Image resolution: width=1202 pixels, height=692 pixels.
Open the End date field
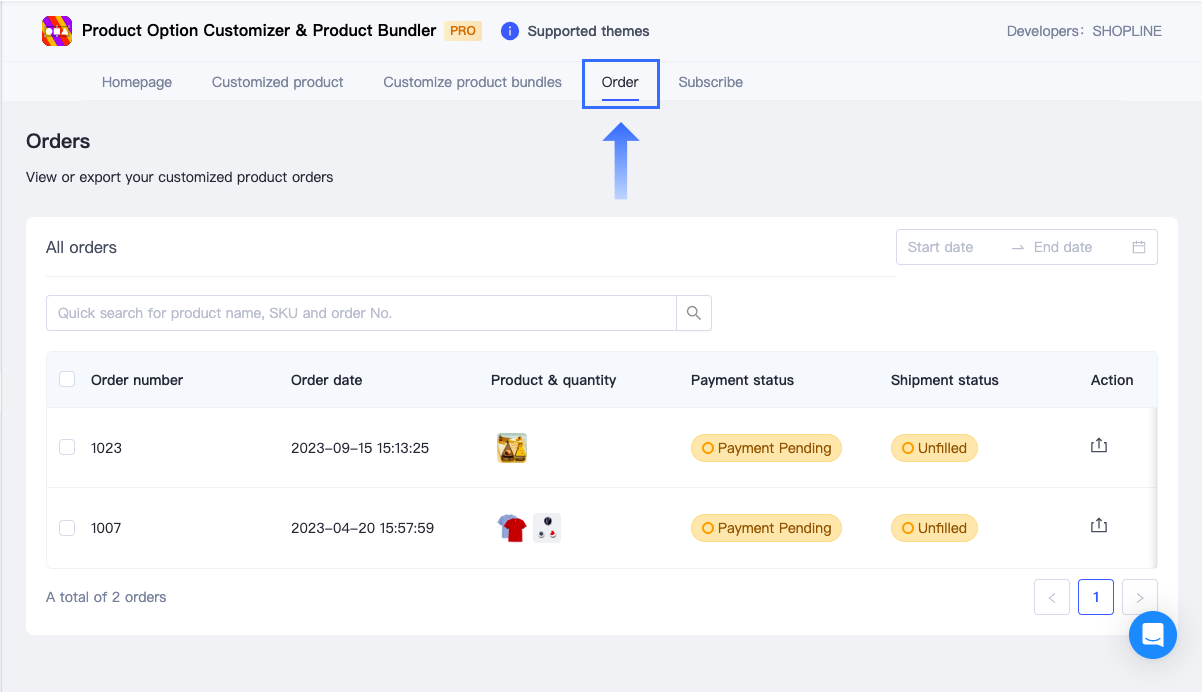[1065, 247]
